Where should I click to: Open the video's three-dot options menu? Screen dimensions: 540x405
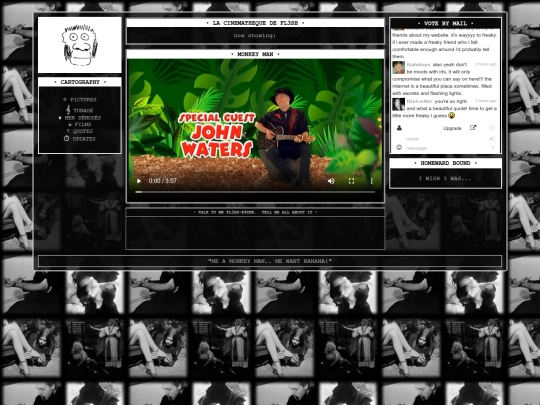point(371,181)
